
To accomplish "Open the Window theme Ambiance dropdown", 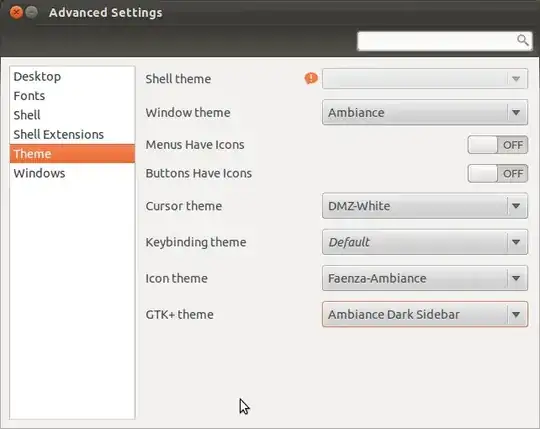I will pos(425,113).
